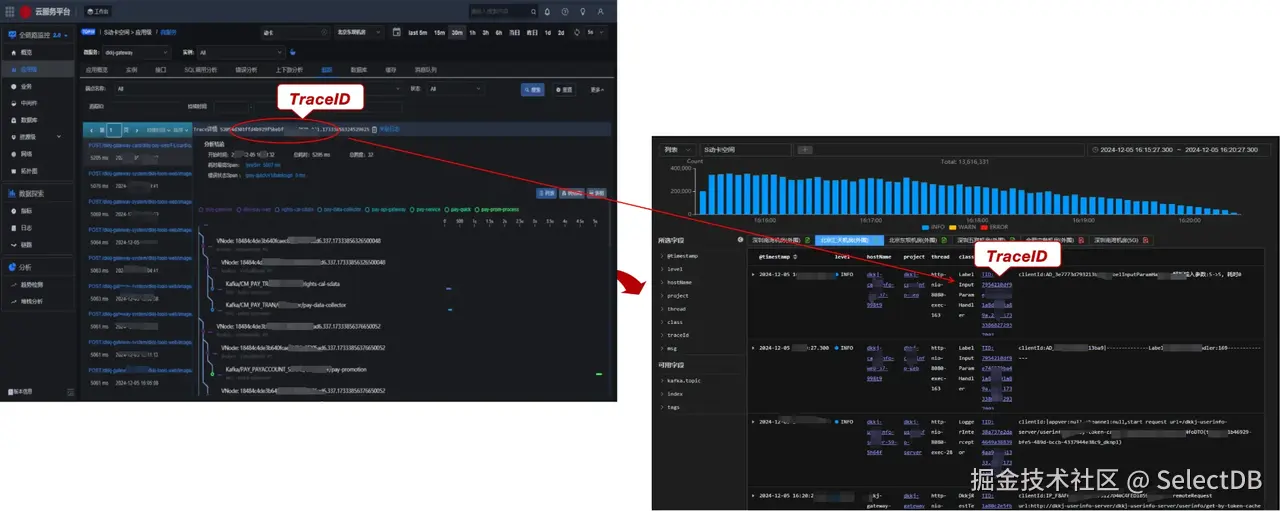The width and height of the screenshot is (1280, 511).
Task: Open 指标 under 数据探索
Action: coord(26,211)
